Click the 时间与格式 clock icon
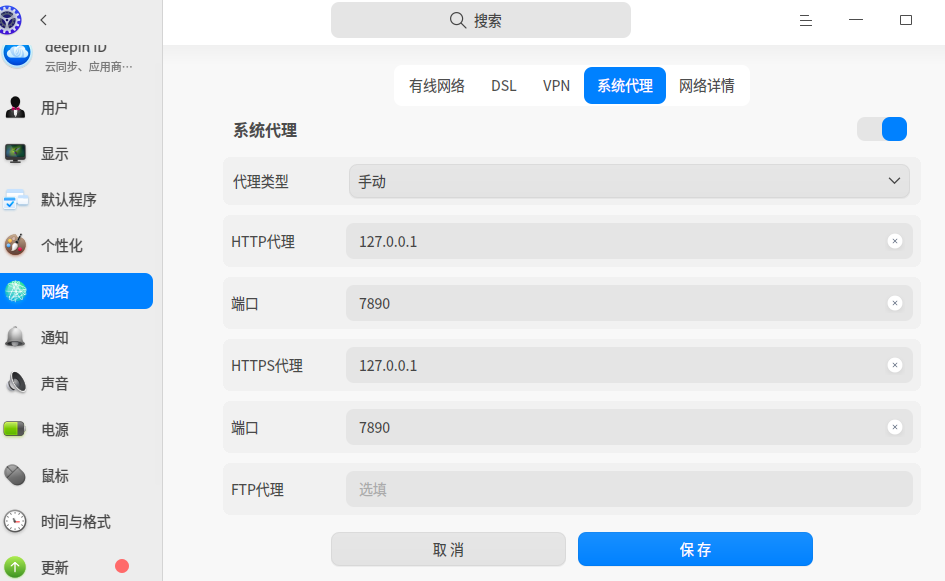 15,521
